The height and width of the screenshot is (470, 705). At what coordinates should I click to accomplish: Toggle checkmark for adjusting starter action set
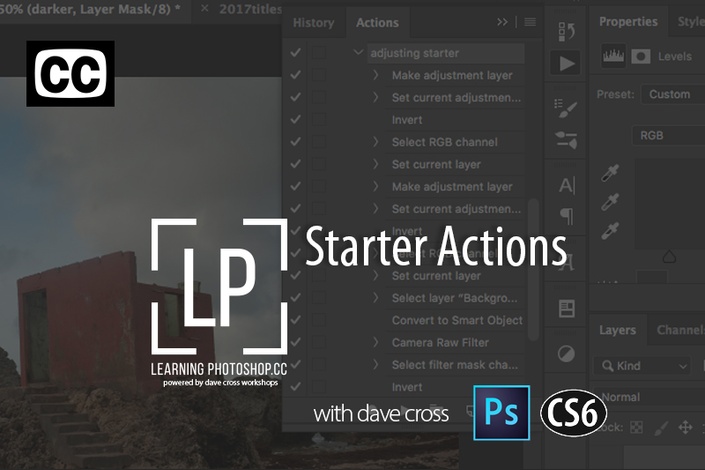[295, 53]
